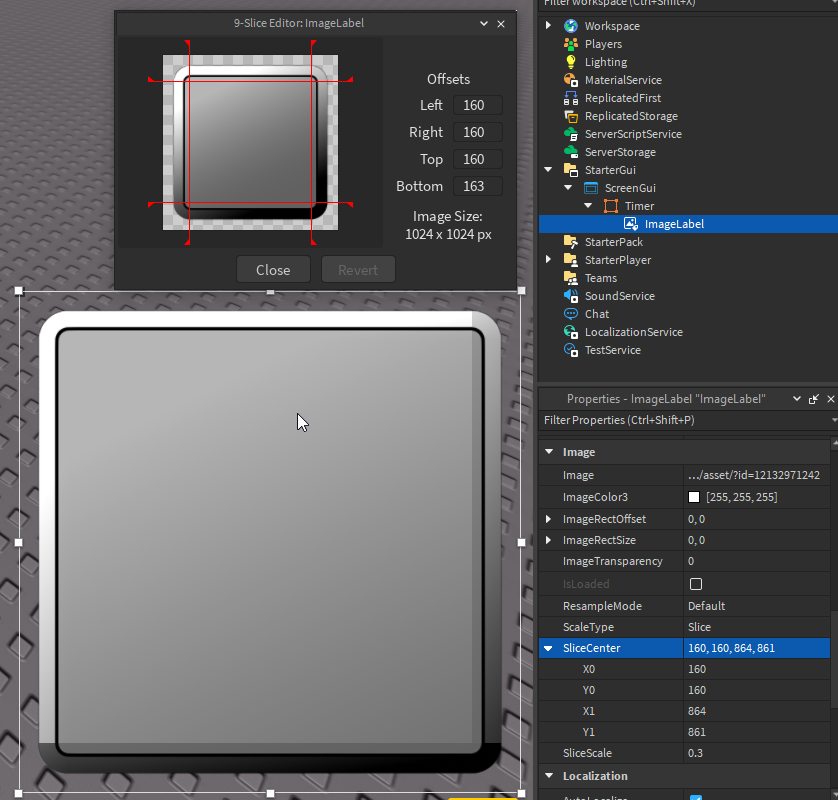
Task: Click the StarterGui folder icon
Action: (x=571, y=170)
